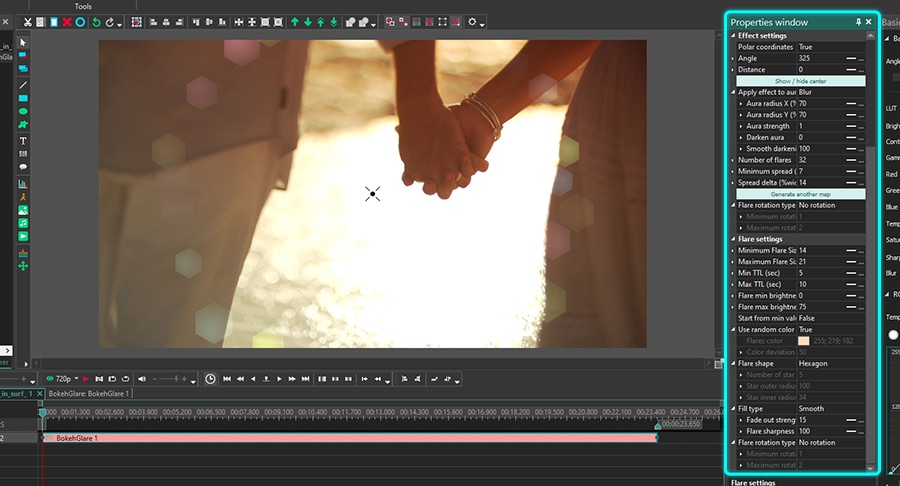
Task: Select the BokehGlare 1 timeline clip
Action: (x=350, y=438)
